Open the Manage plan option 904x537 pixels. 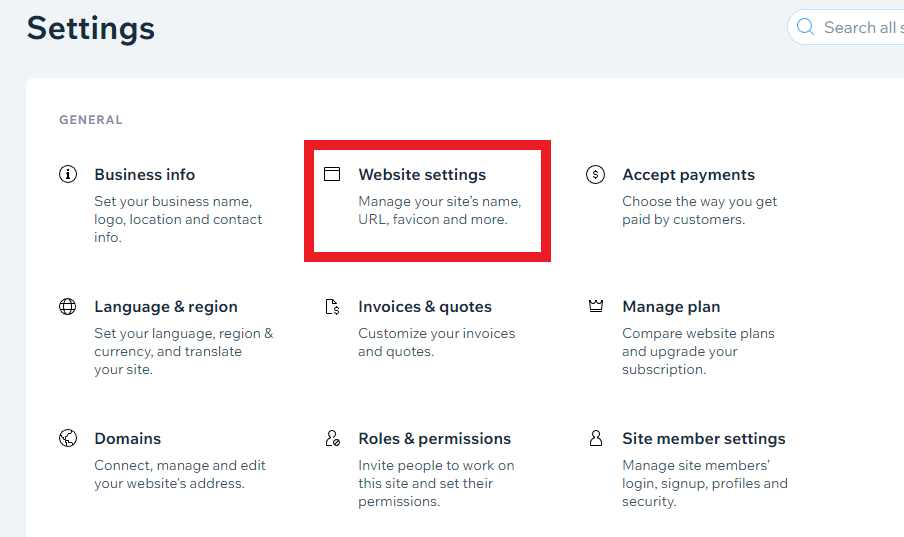671,307
